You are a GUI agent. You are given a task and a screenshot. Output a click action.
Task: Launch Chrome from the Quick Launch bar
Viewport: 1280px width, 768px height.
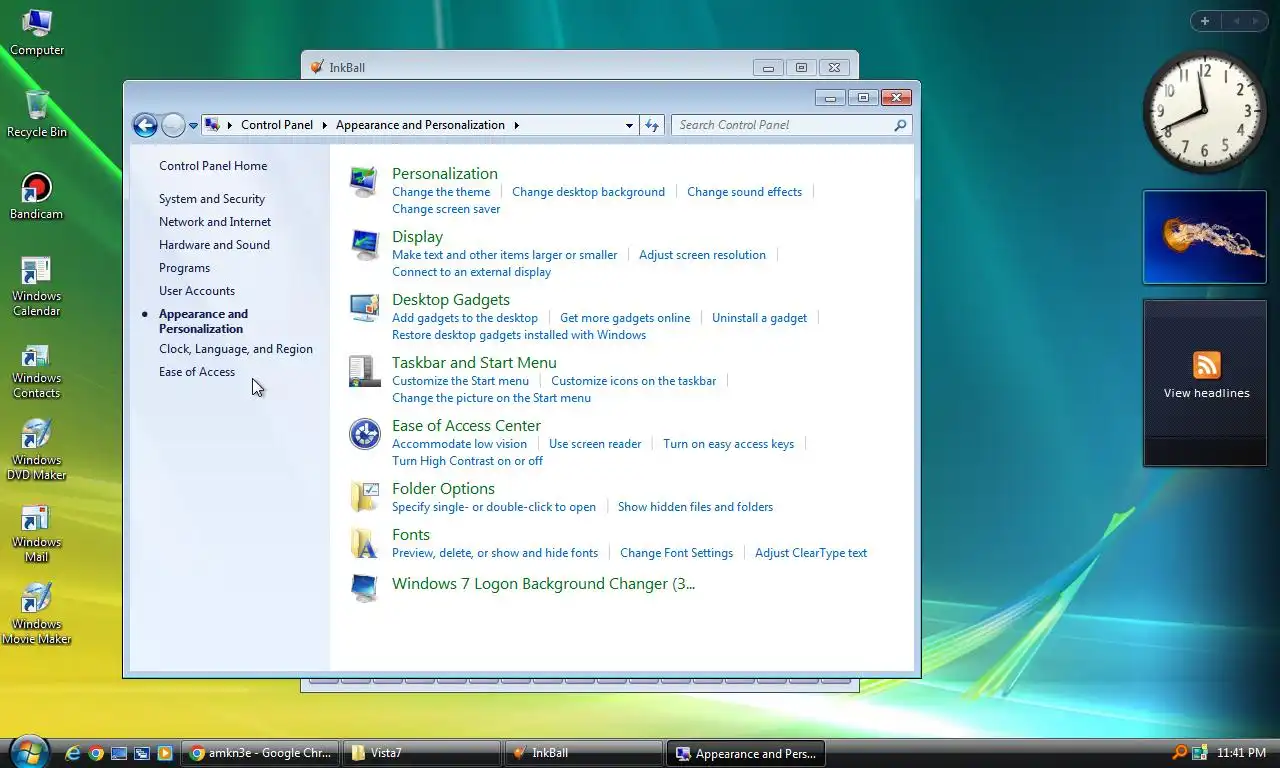pos(96,753)
